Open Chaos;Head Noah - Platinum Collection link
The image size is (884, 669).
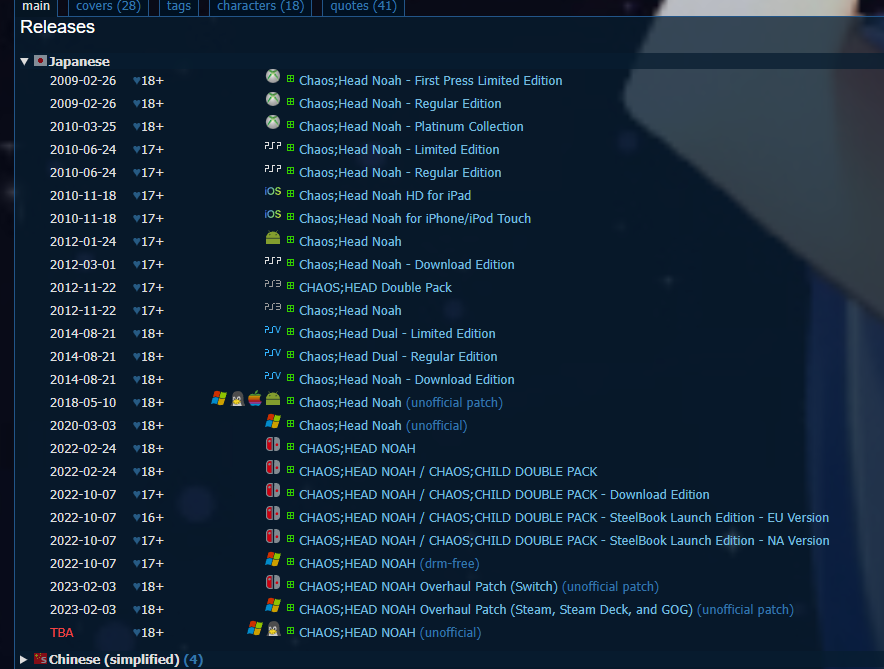pyautogui.click(x=411, y=127)
